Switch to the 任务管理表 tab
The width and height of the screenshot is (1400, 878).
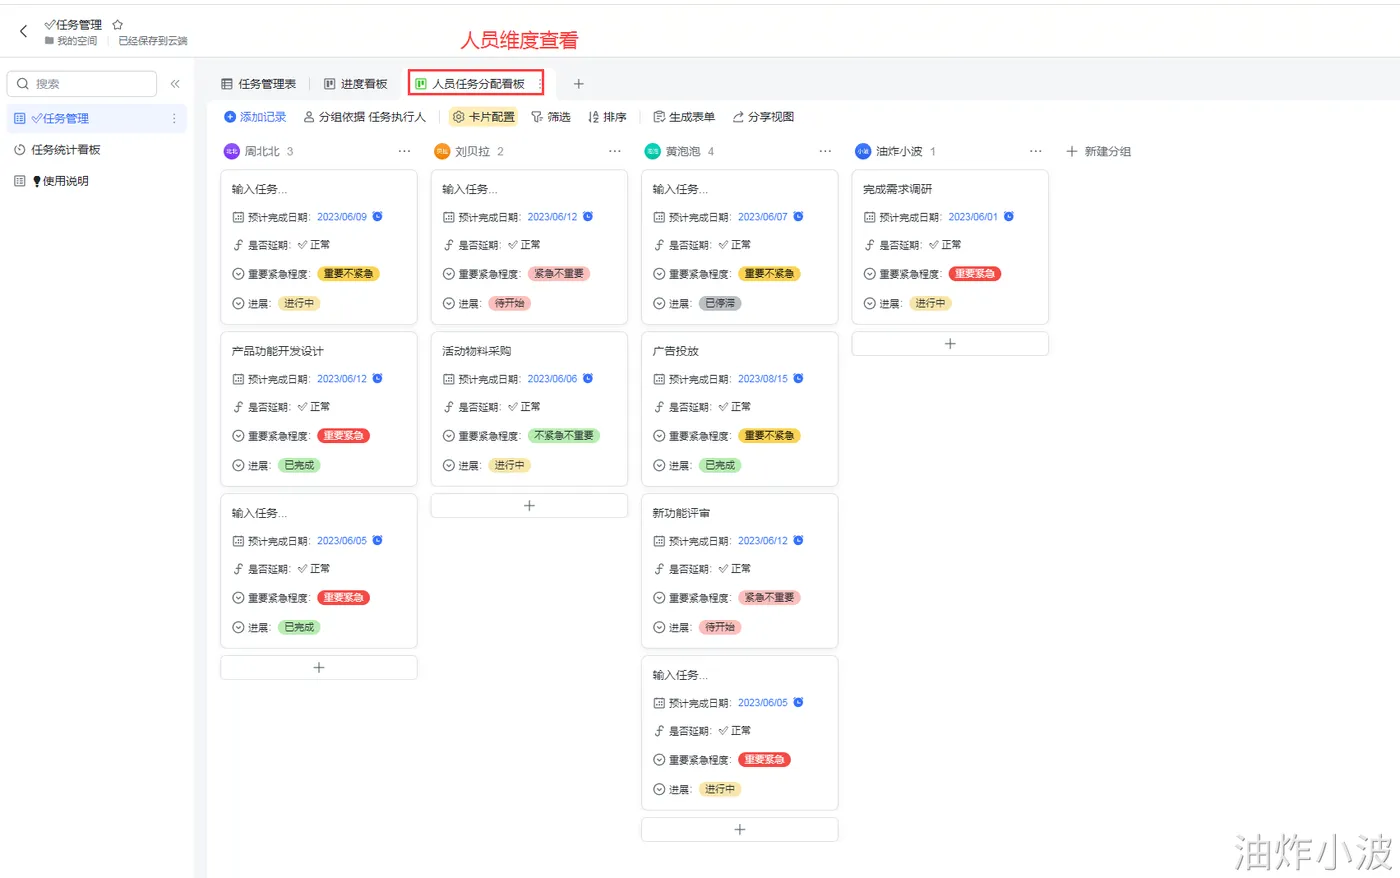pyautogui.click(x=259, y=84)
